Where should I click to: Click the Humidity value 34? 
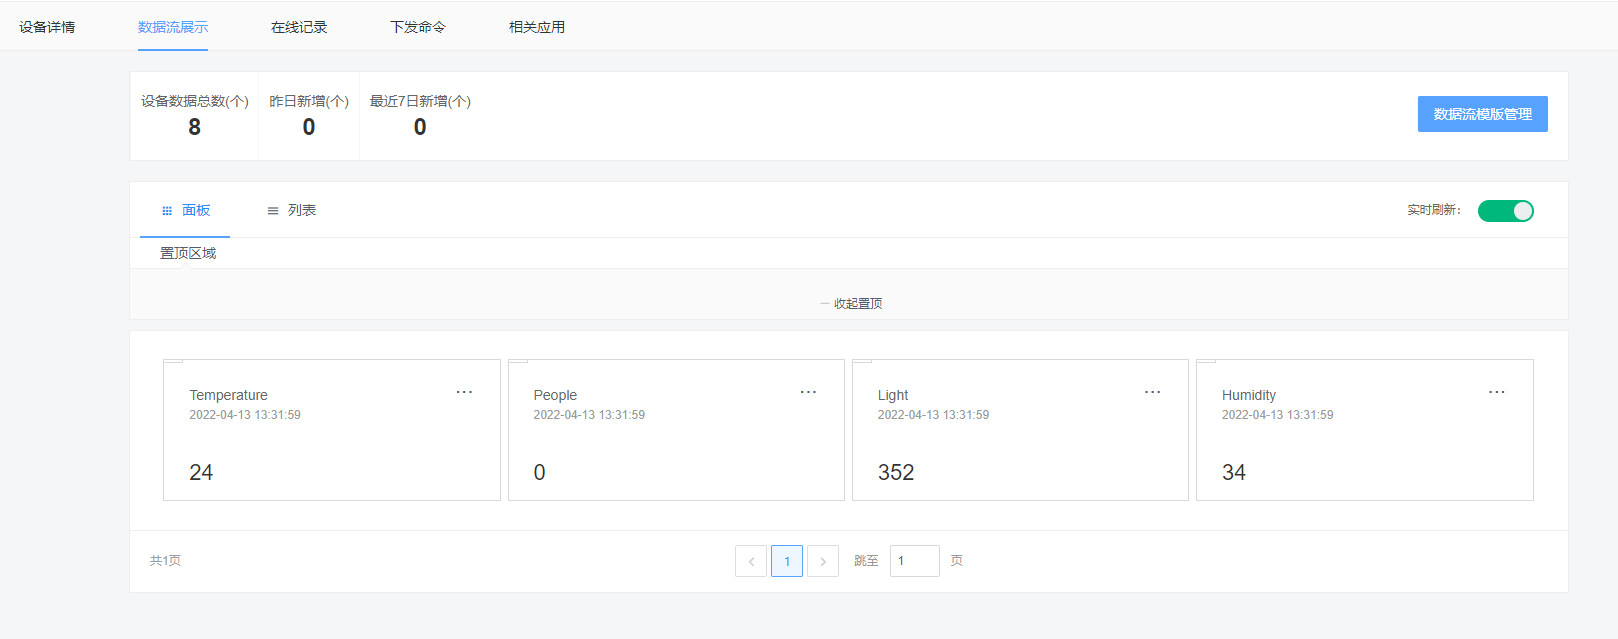(1234, 472)
